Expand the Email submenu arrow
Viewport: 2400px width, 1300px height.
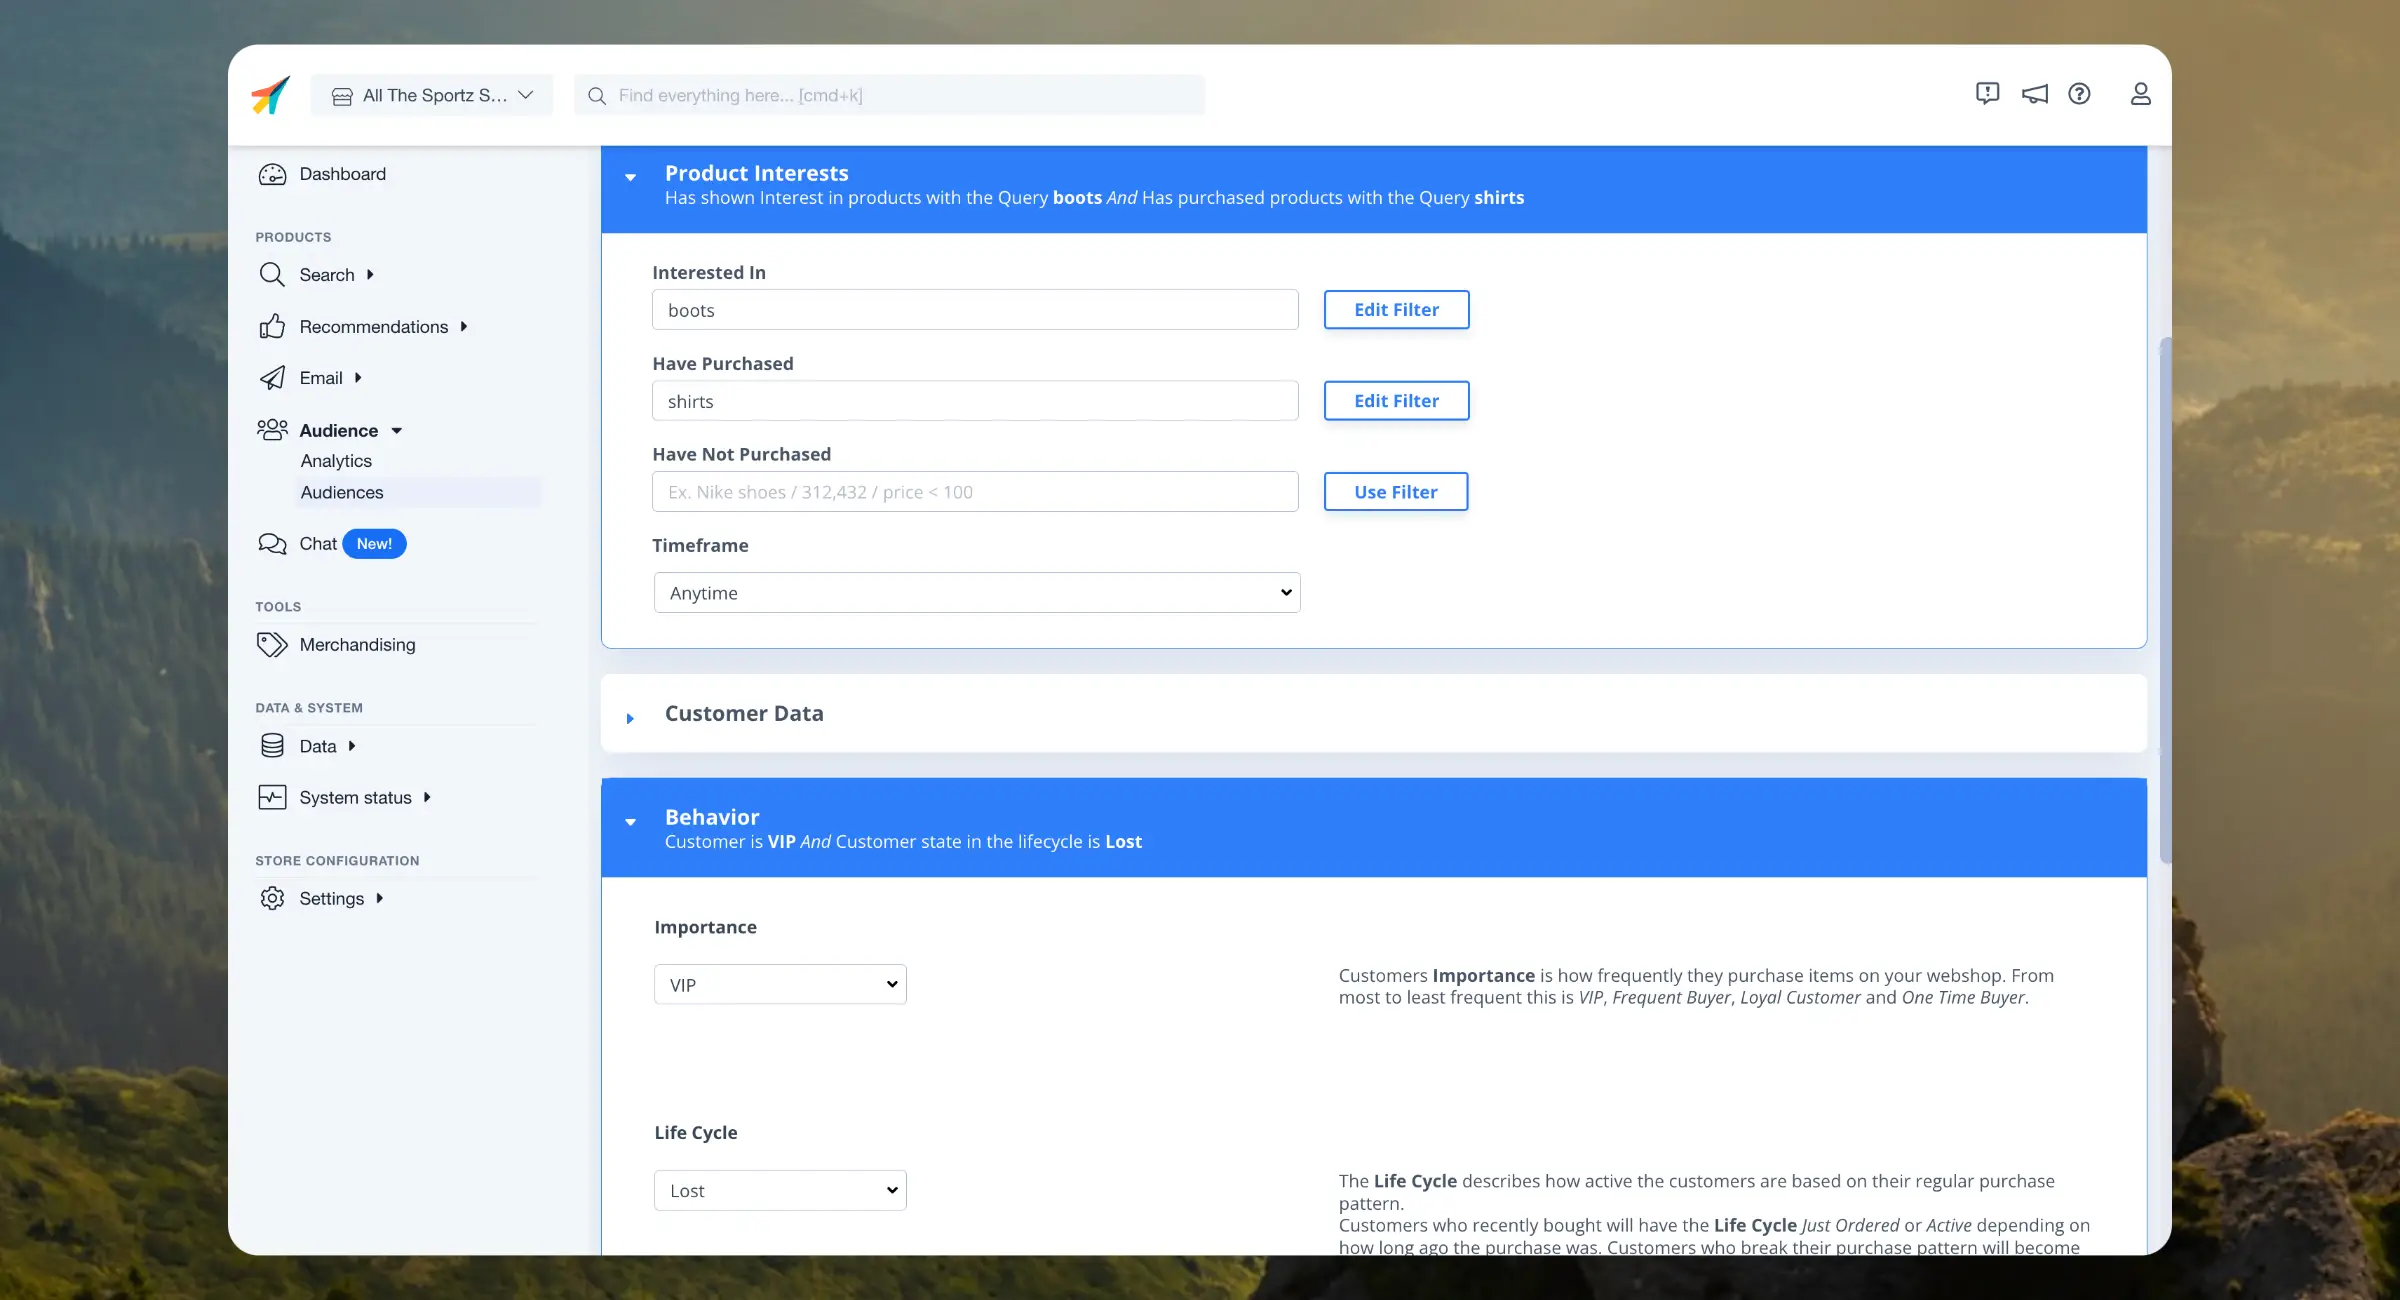pyautogui.click(x=358, y=377)
